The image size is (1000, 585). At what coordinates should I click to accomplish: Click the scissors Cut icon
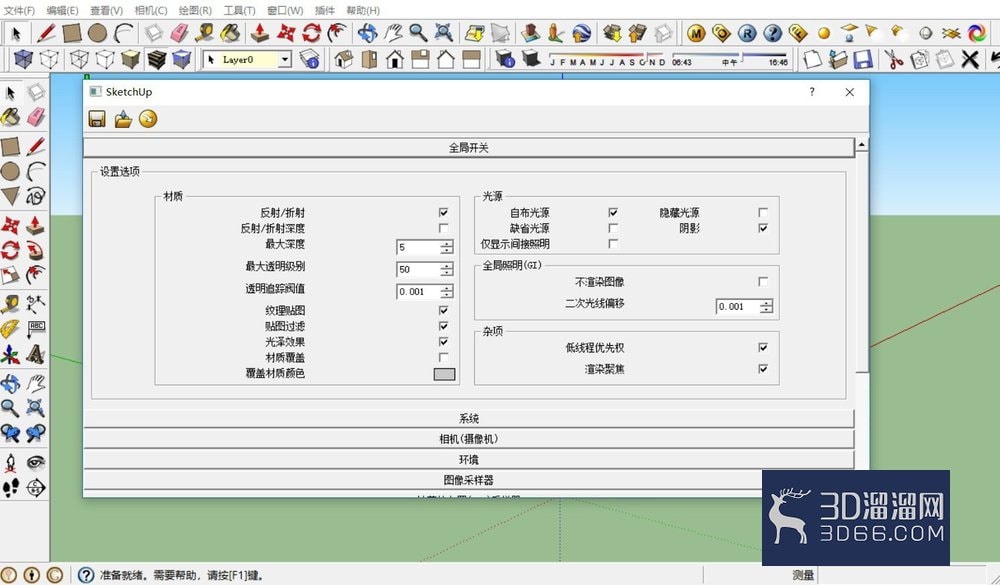pyautogui.click(x=893, y=59)
